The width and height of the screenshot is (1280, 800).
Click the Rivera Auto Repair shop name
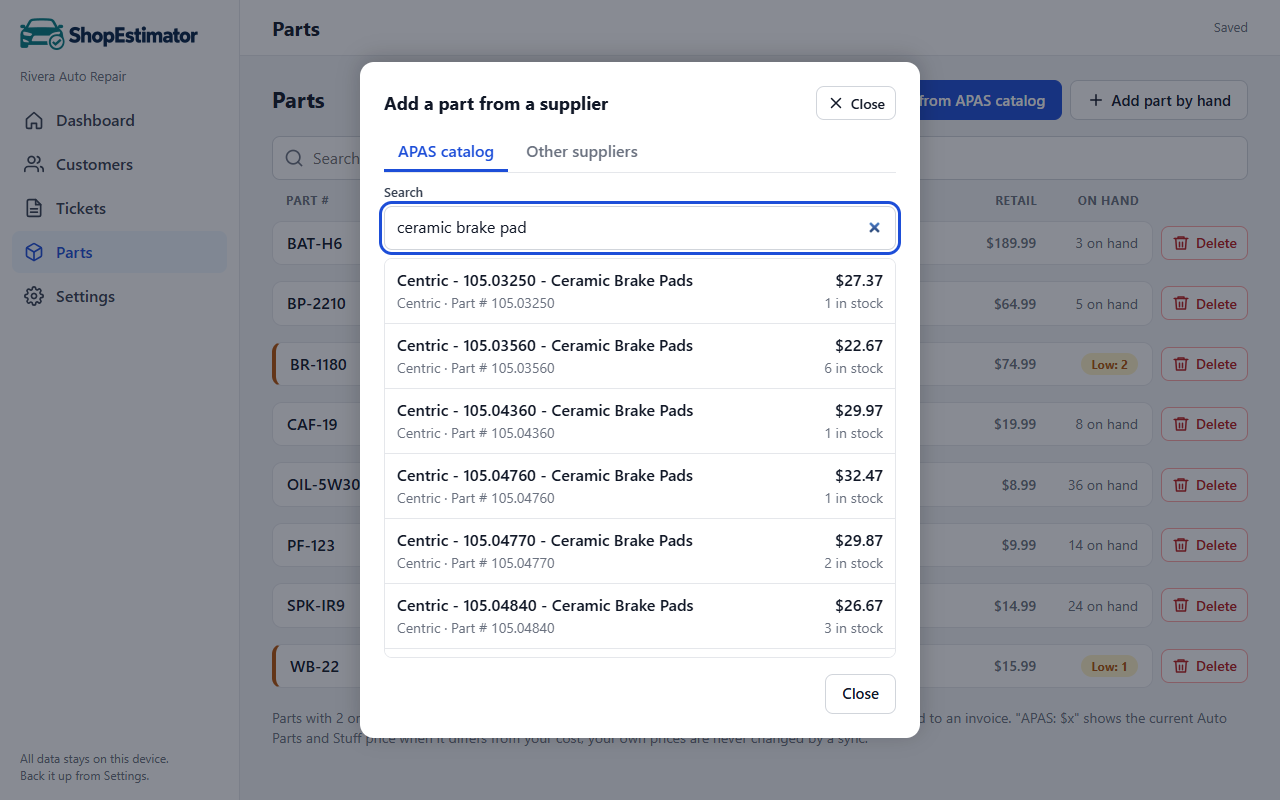[73, 77]
